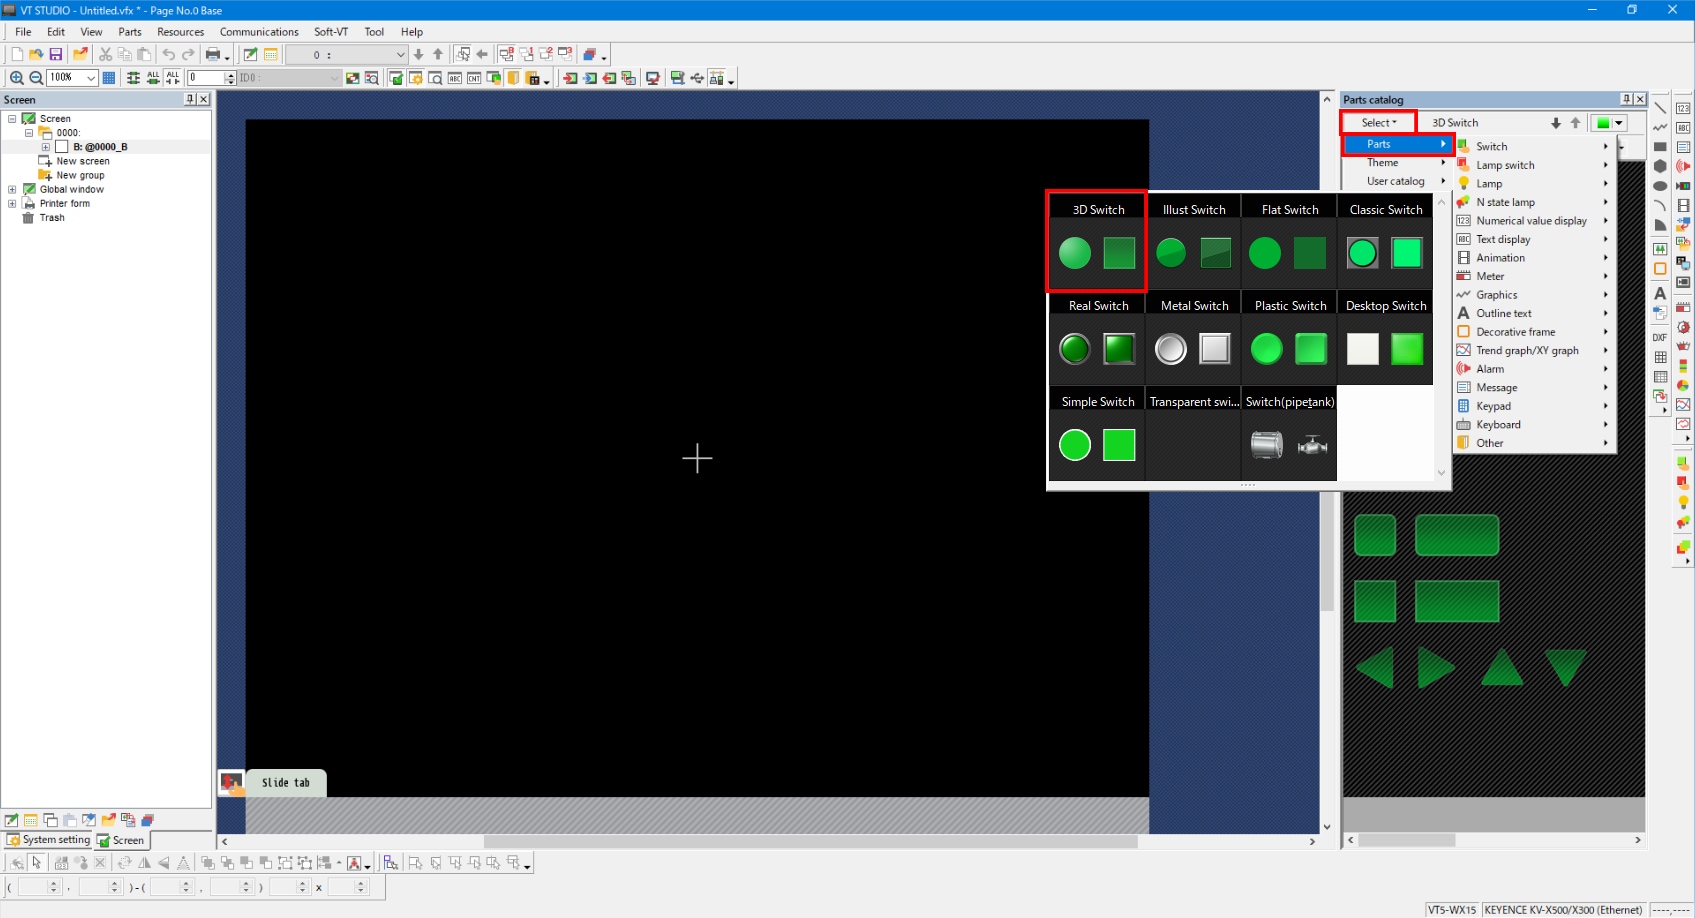Expand the Global window tree node
Screen dimensions: 1695x918
click(12, 189)
